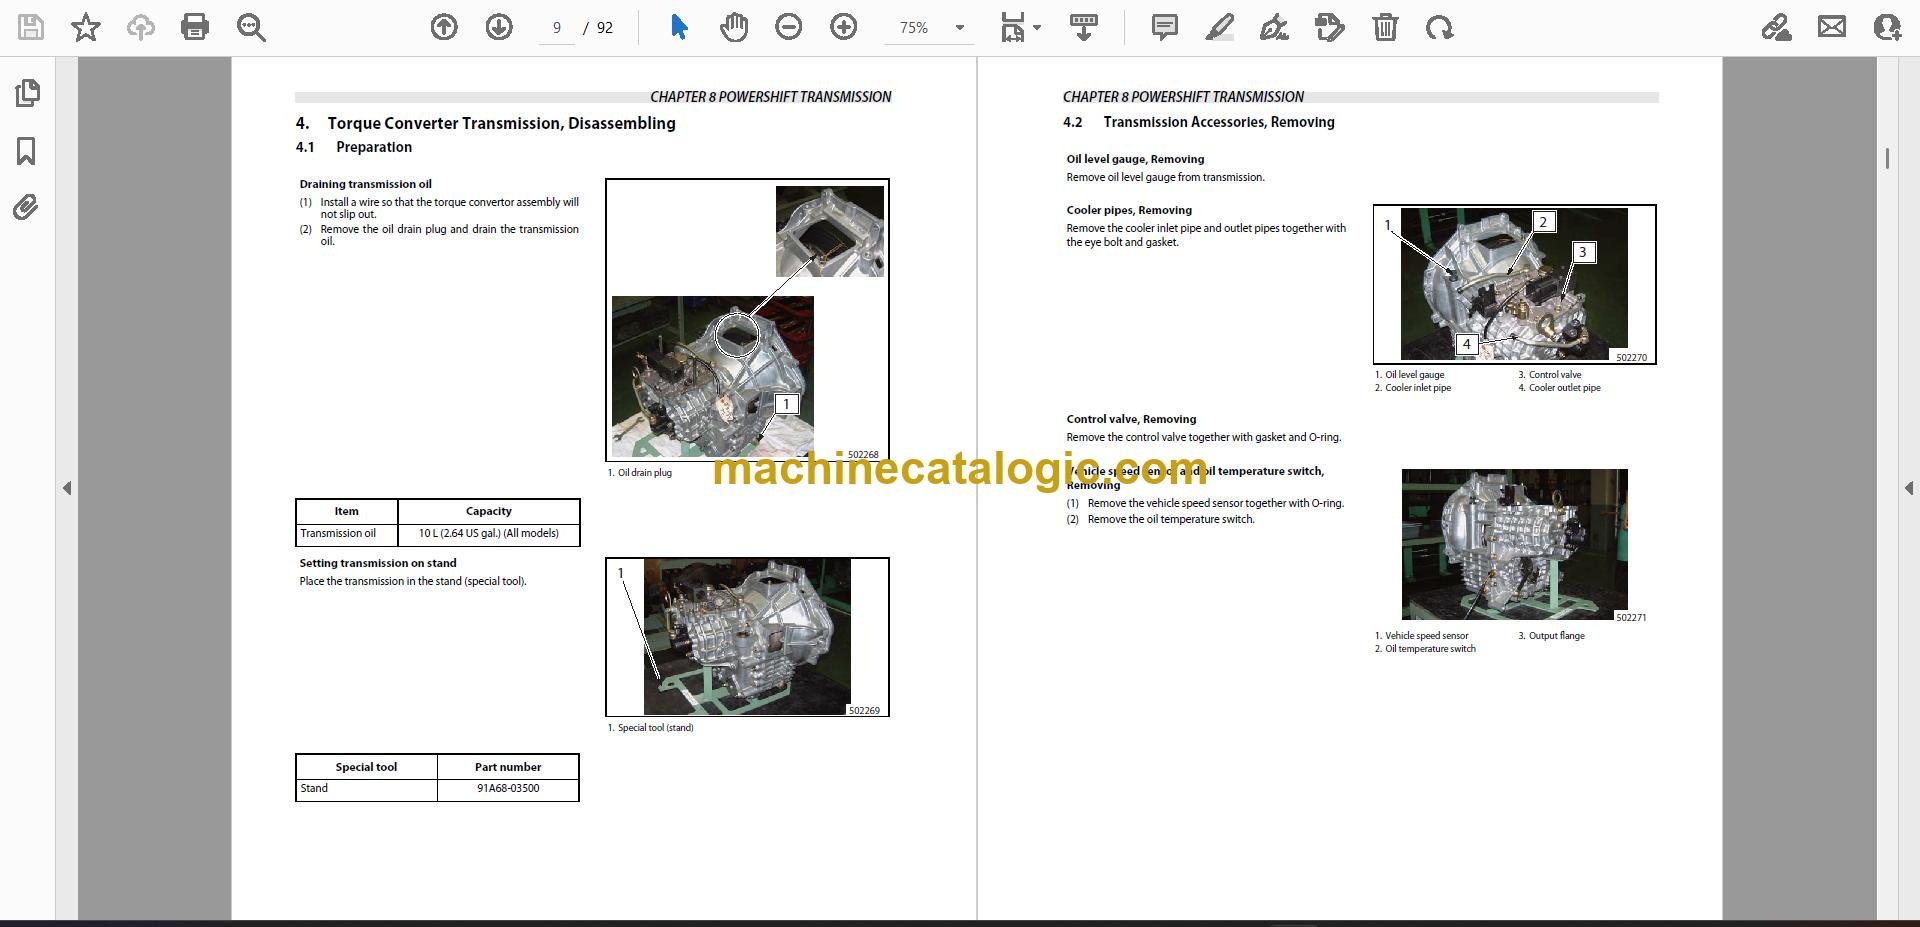Save the document with the floppy disk icon
Screen dimensions: 1920x927
point(31,27)
